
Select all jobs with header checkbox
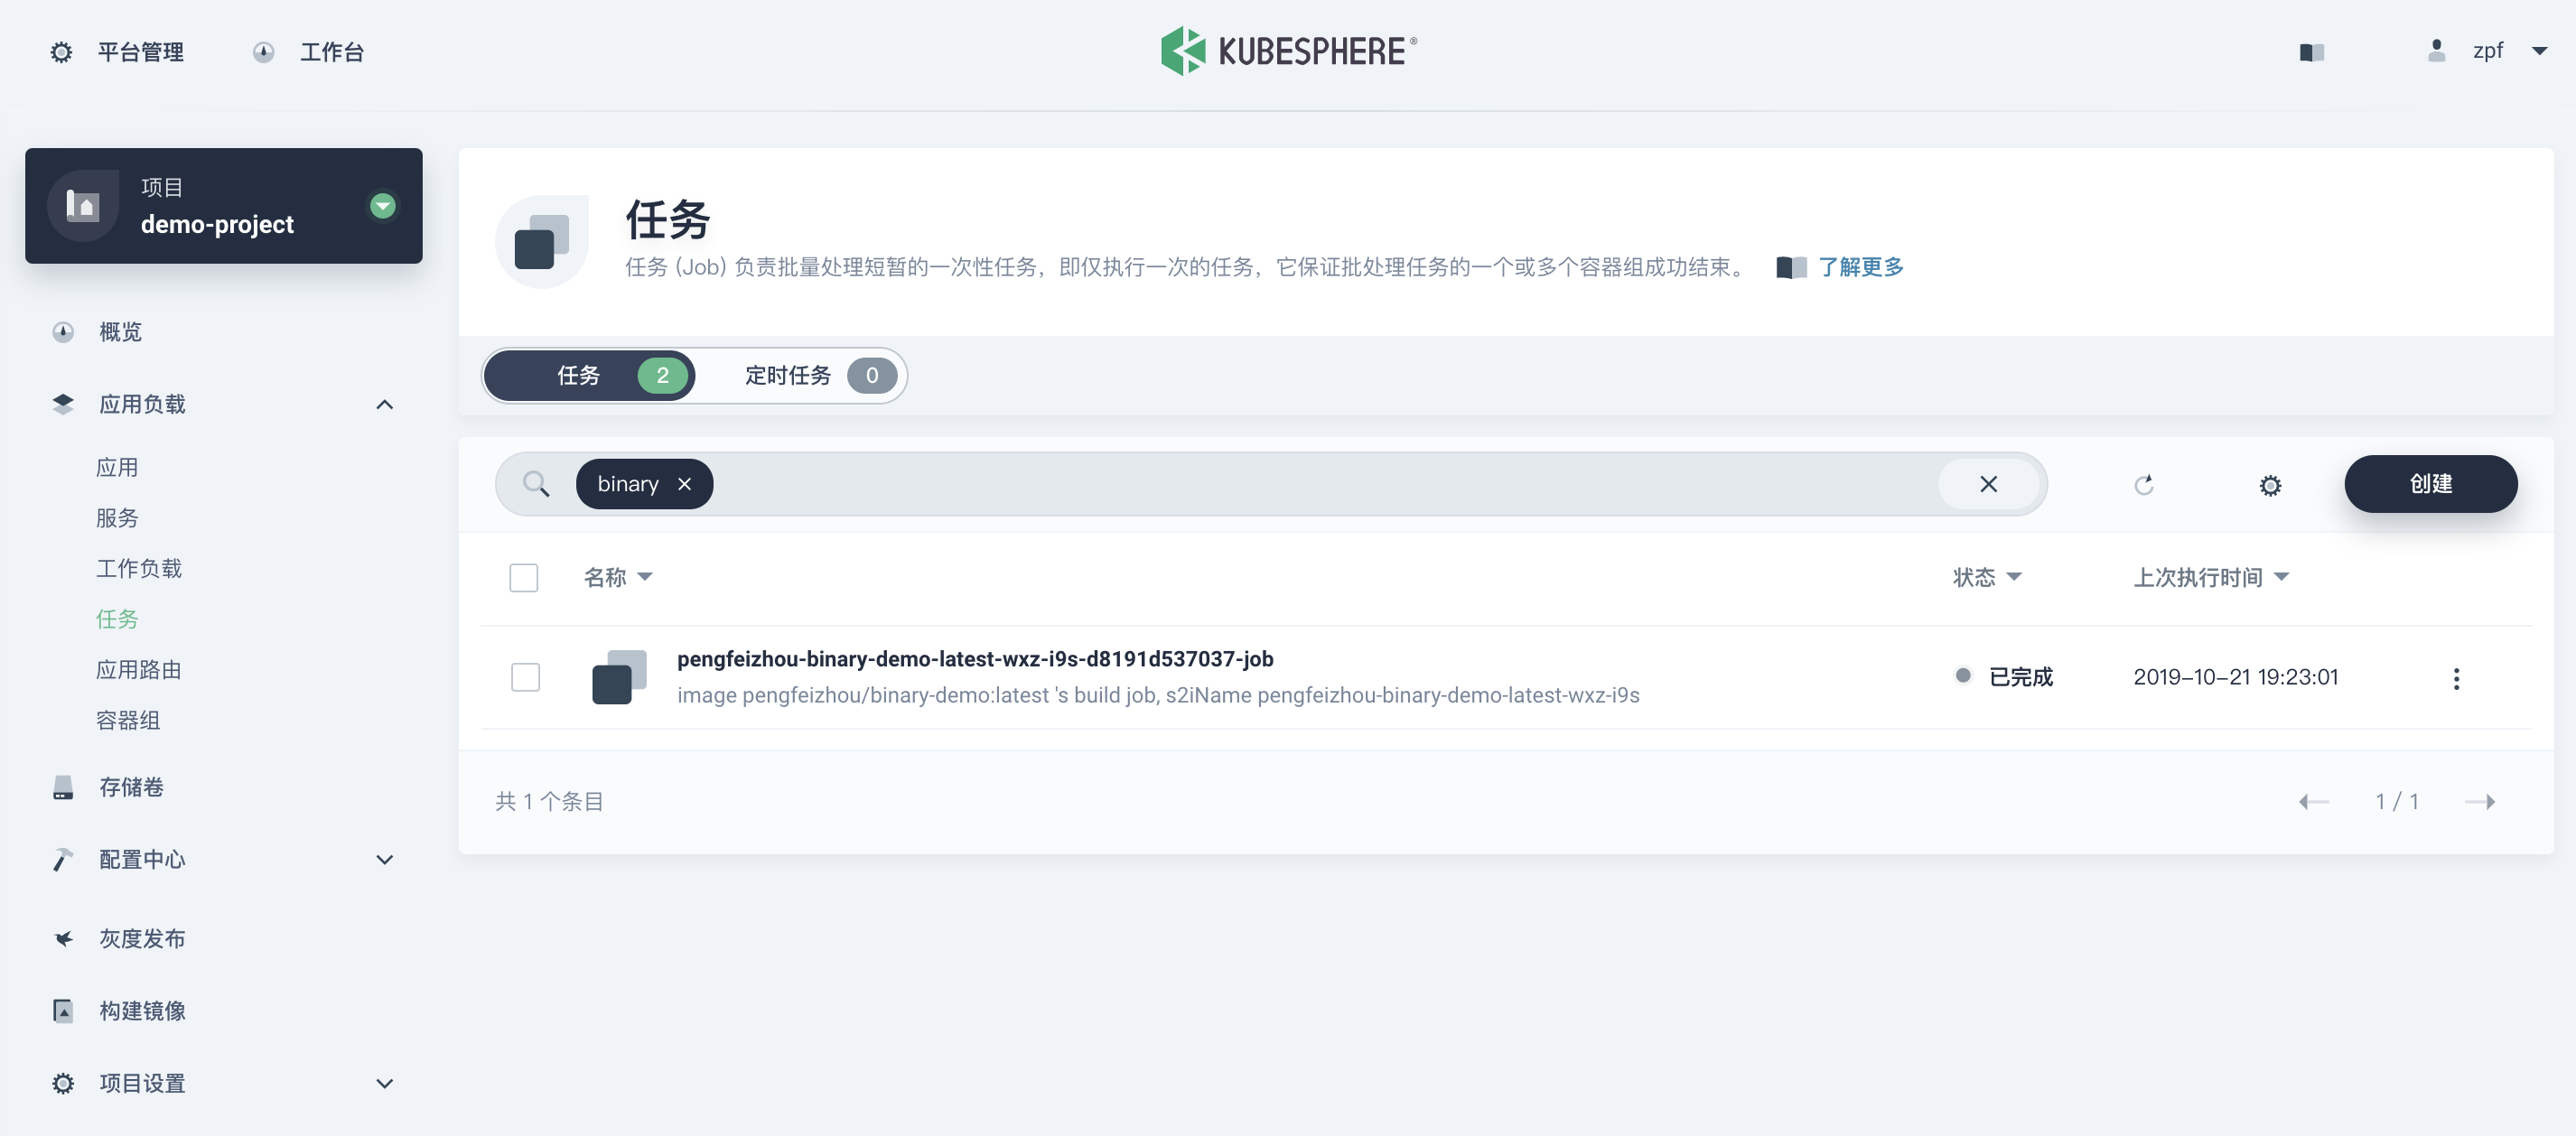(524, 578)
